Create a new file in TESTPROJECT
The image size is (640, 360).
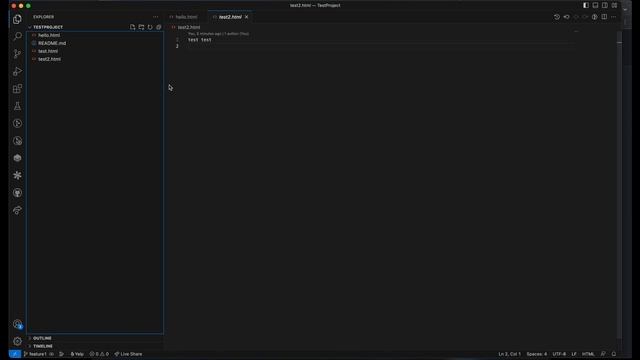point(132,27)
